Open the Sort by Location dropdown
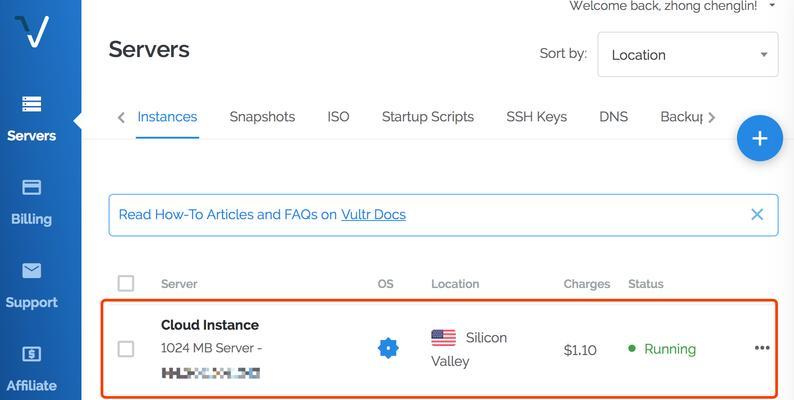794x400 pixels. (688, 55)
